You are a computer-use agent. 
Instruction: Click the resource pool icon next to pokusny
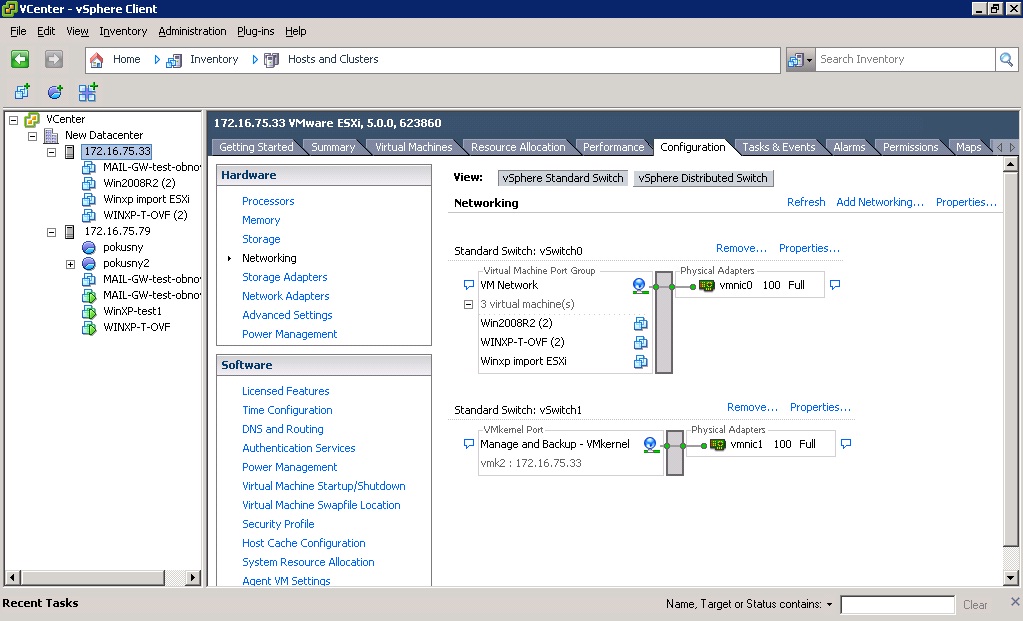[89, 247]
